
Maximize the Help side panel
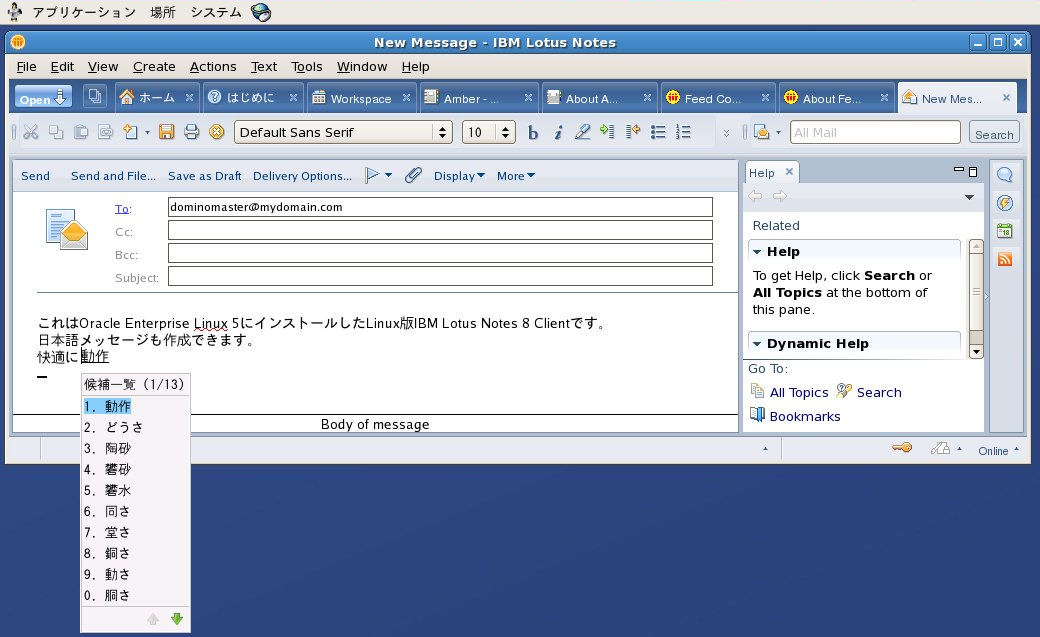(x=973, y=172)
